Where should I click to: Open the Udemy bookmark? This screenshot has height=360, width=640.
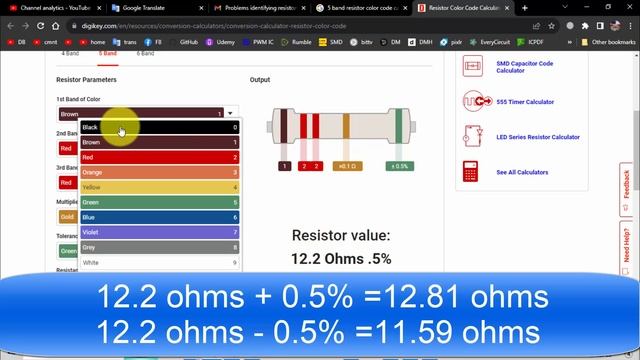(x=220, y=42)
